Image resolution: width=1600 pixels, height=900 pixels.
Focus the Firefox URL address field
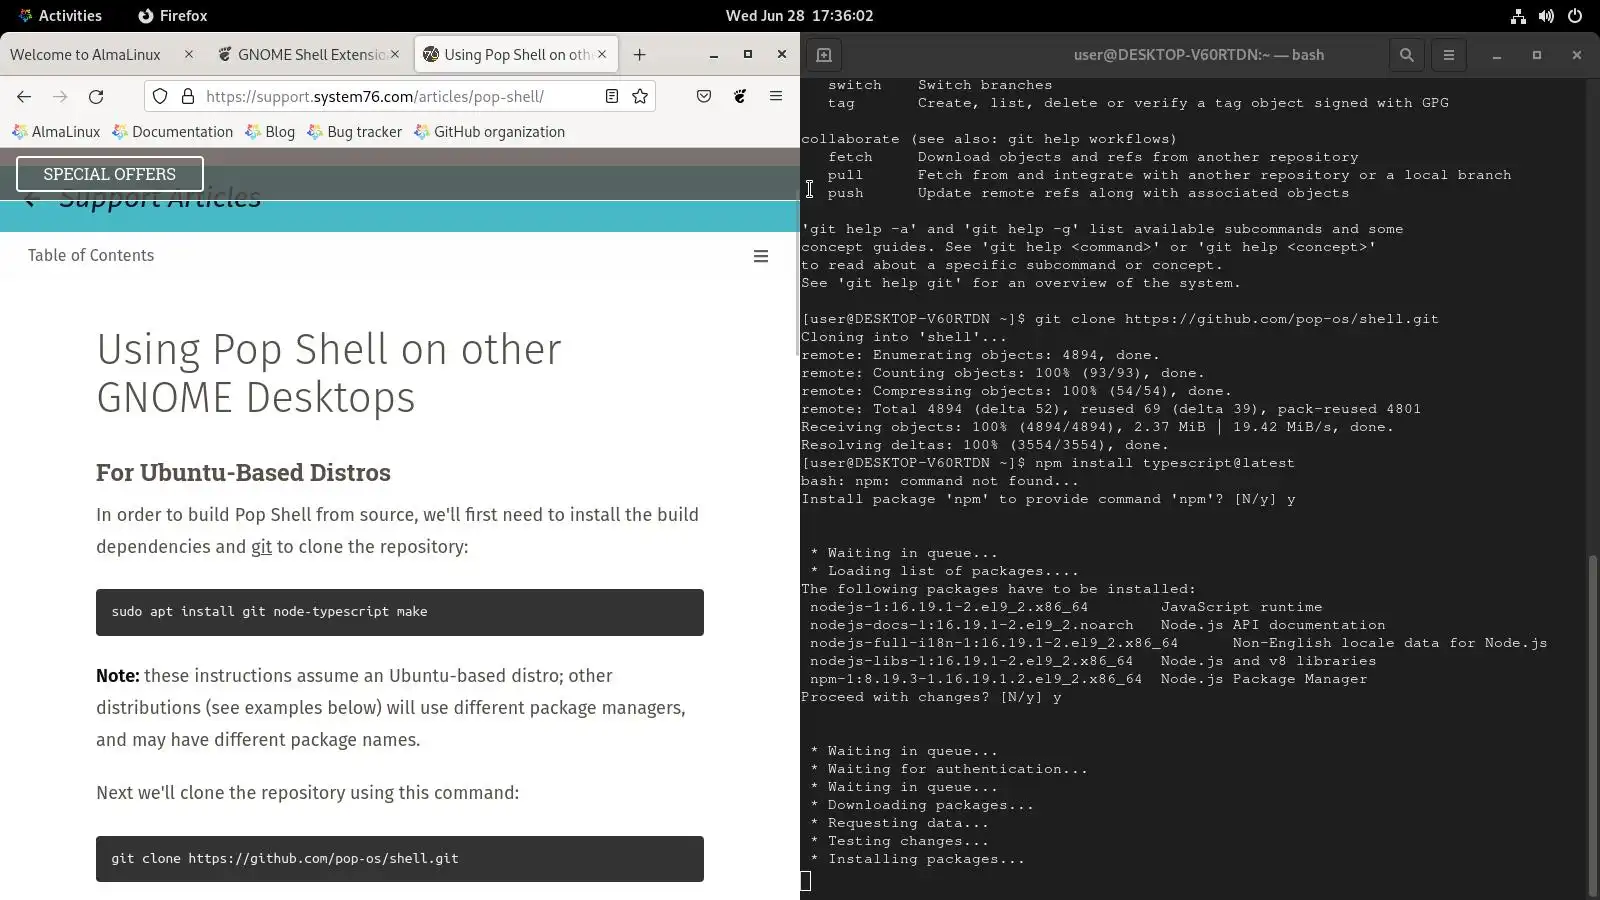[x=398, y=96]
